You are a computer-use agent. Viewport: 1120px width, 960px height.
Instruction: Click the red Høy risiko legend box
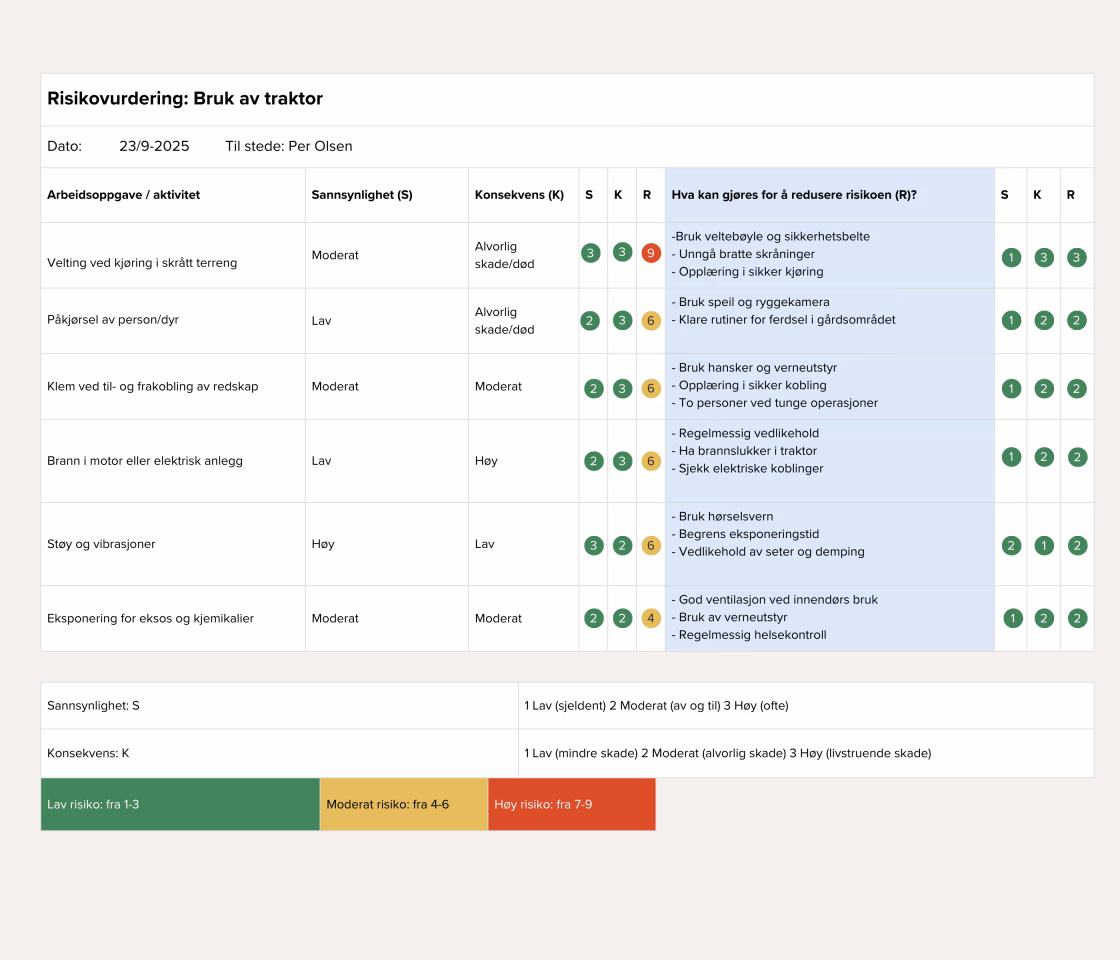(571, 804)
